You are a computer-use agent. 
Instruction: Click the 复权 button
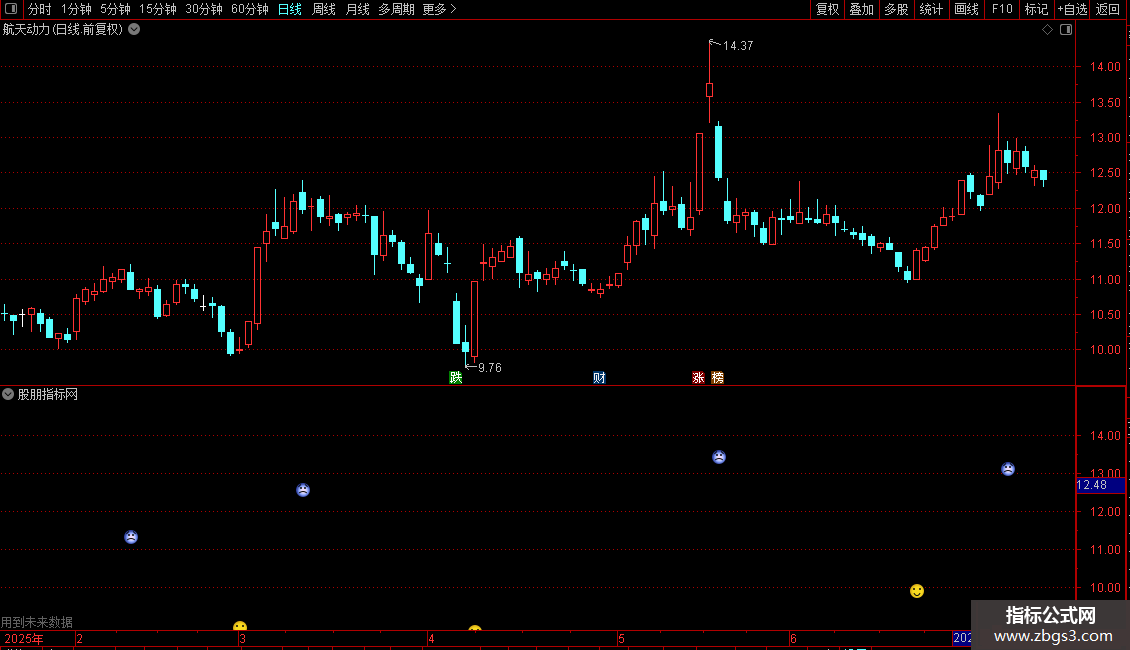point(827,9)
